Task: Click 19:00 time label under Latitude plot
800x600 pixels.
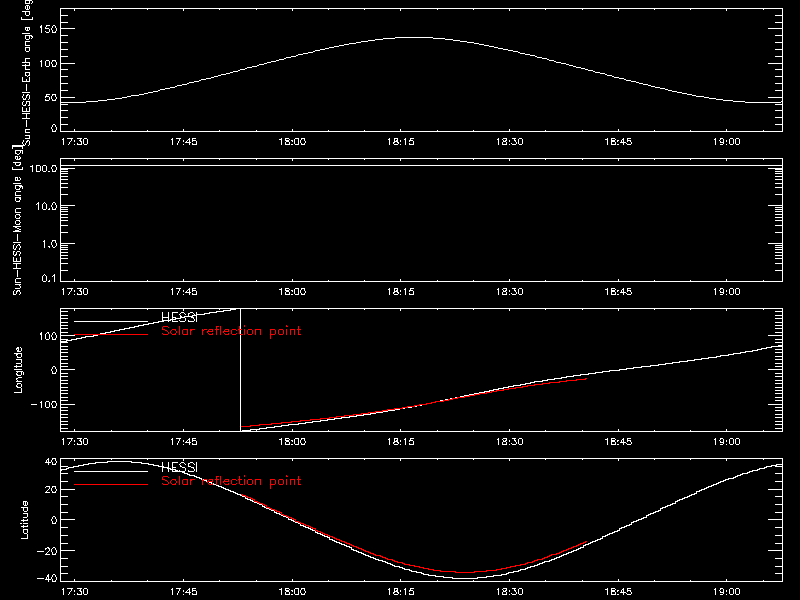Action: (x=727, y=592)
